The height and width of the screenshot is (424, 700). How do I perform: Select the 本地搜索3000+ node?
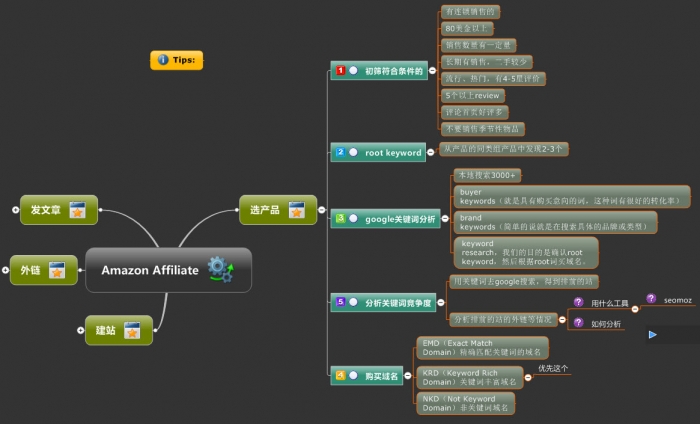coord(487,175)
